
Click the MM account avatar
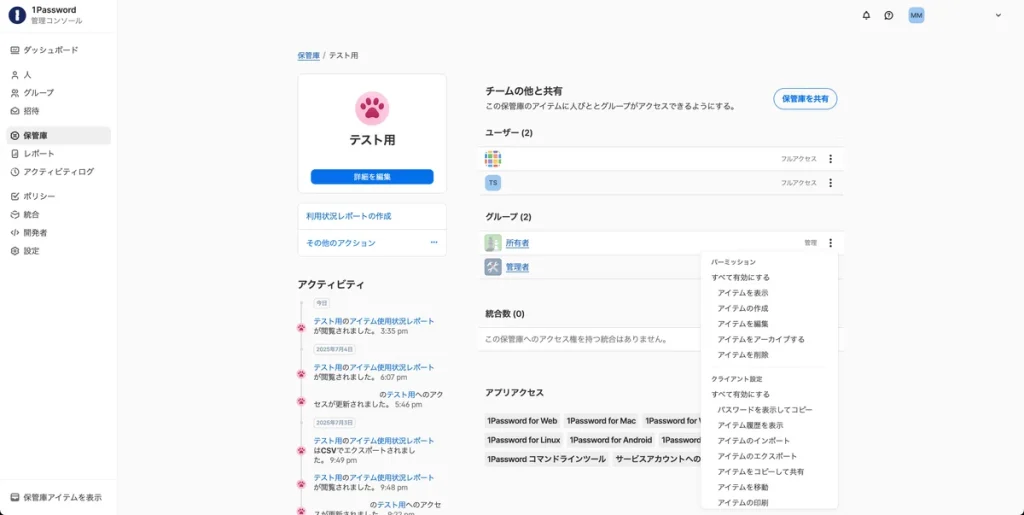tap(916, 15)
